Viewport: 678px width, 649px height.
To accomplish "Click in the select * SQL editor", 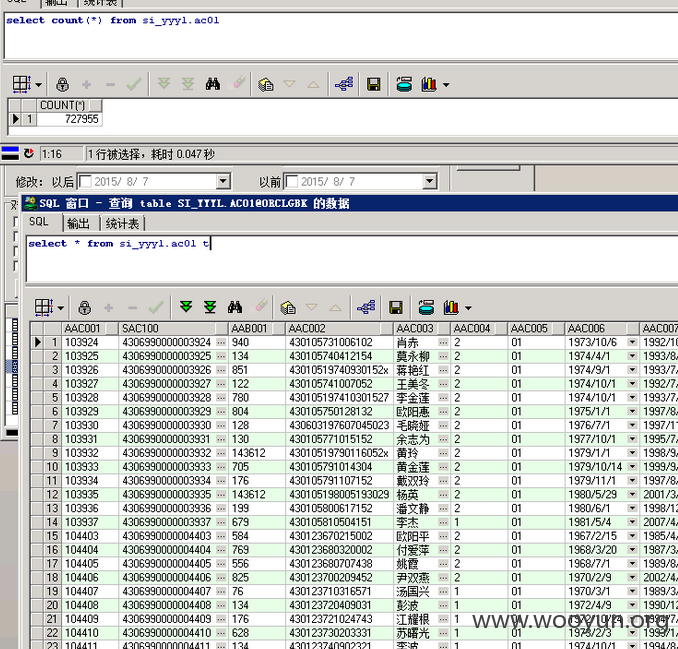I will (x=352, y=259).
